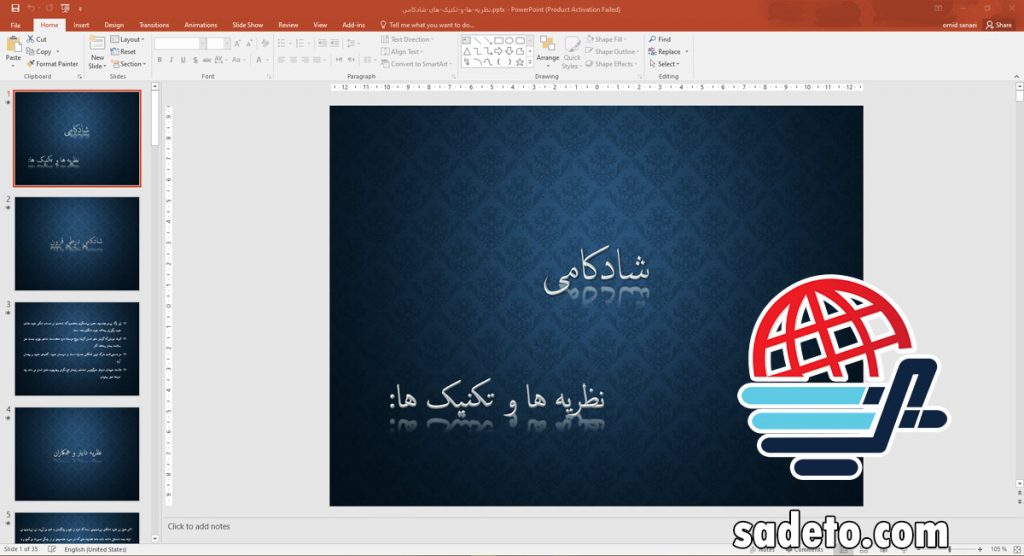The image size is (1024, 556).
Task: Toggle Italic formatting
Action: click(x=171, y=60)
